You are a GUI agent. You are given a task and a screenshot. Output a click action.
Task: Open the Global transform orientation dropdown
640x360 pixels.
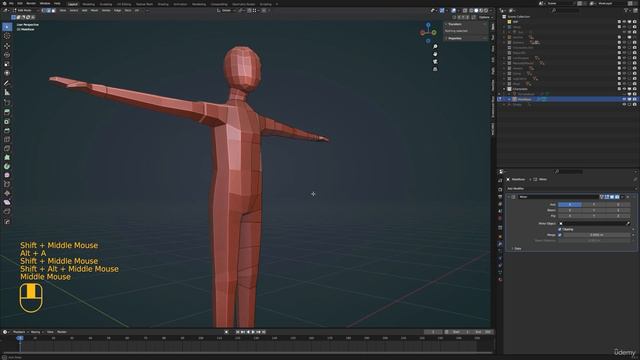pyautogui.click(x=225, y=11)
